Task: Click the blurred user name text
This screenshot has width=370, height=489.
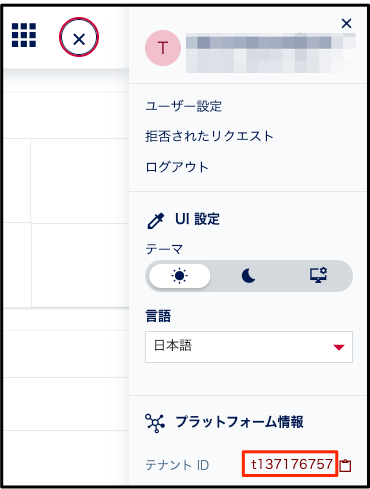Action: [x=271, y=53]
